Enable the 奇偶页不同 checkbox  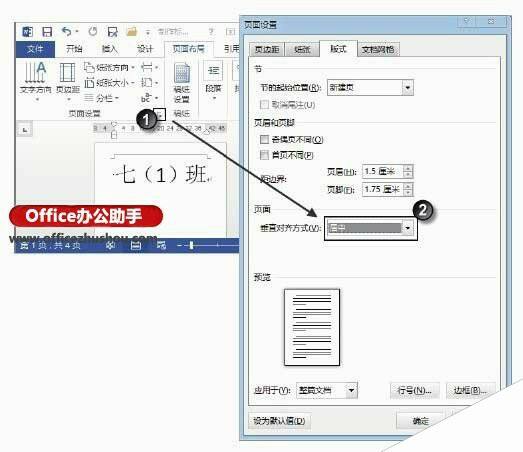point(264,139)
